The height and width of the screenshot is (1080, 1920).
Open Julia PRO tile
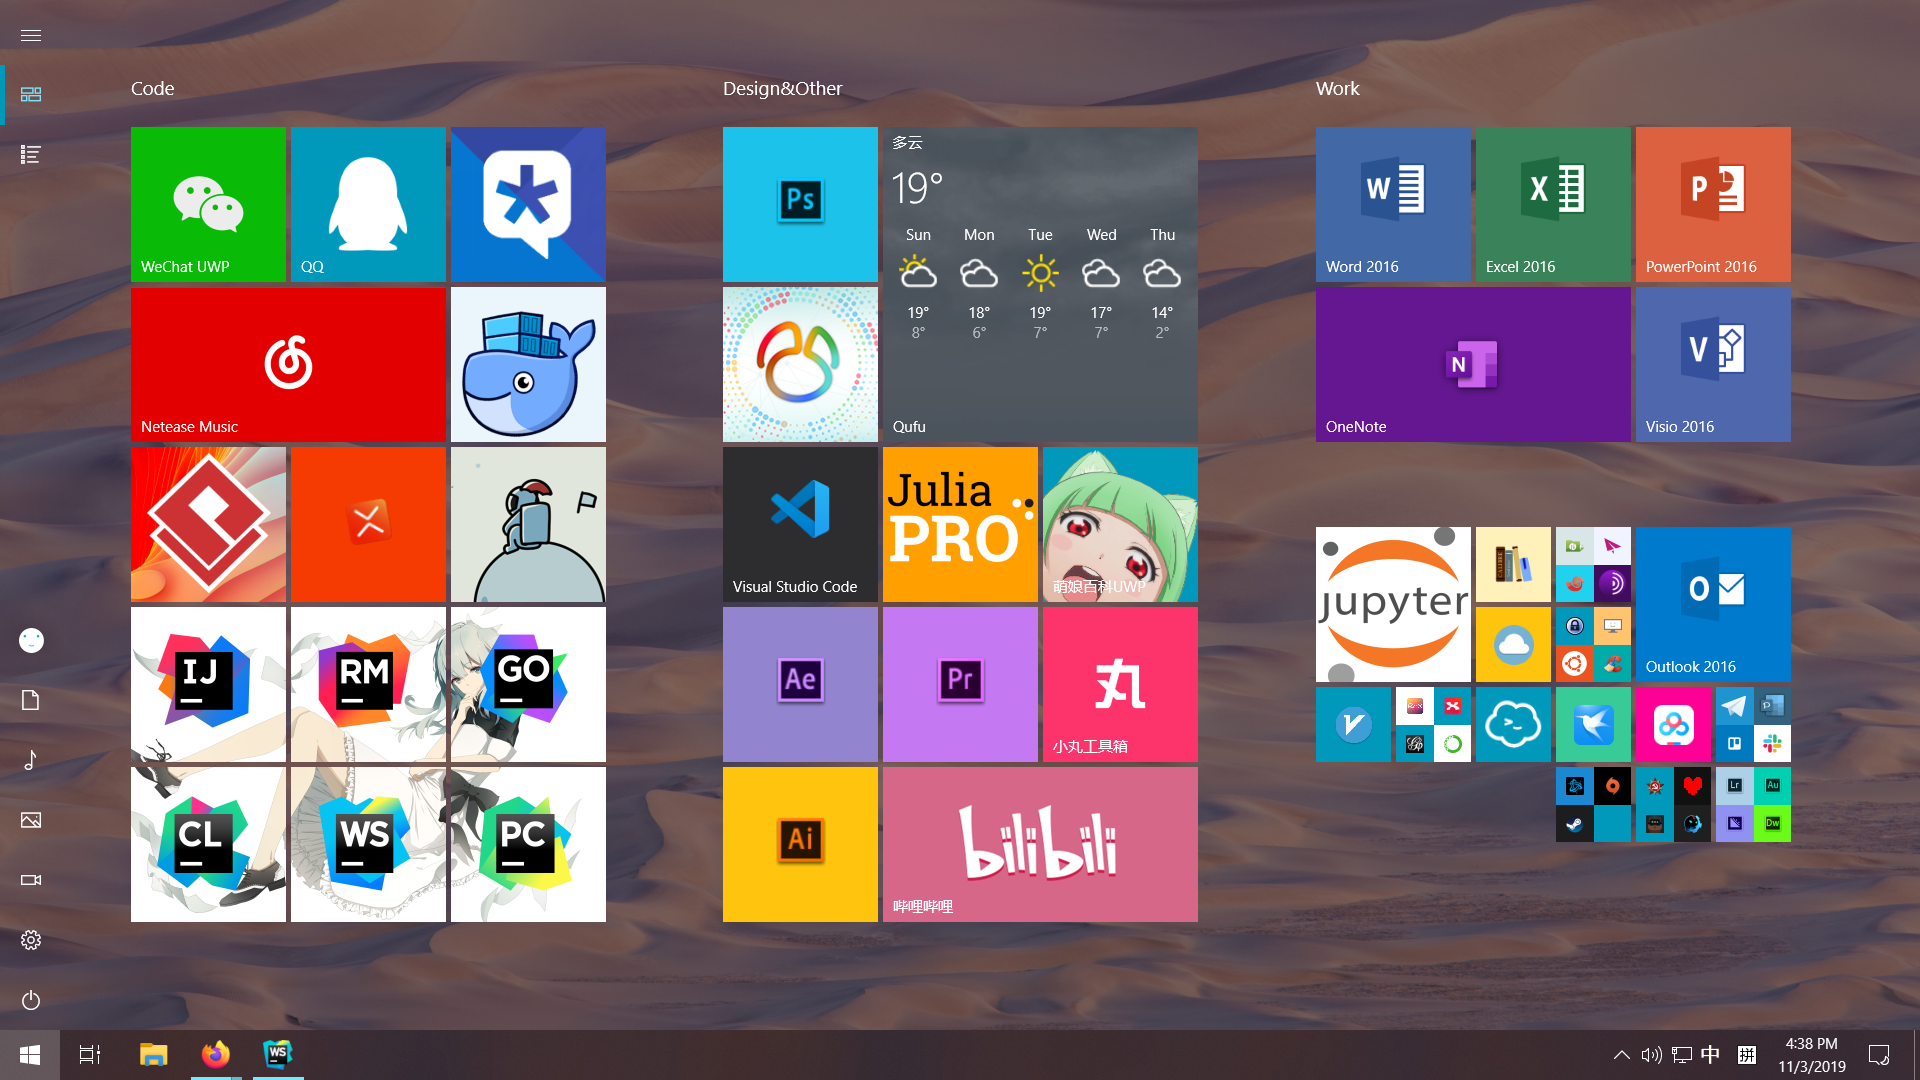tap(960, 524)
